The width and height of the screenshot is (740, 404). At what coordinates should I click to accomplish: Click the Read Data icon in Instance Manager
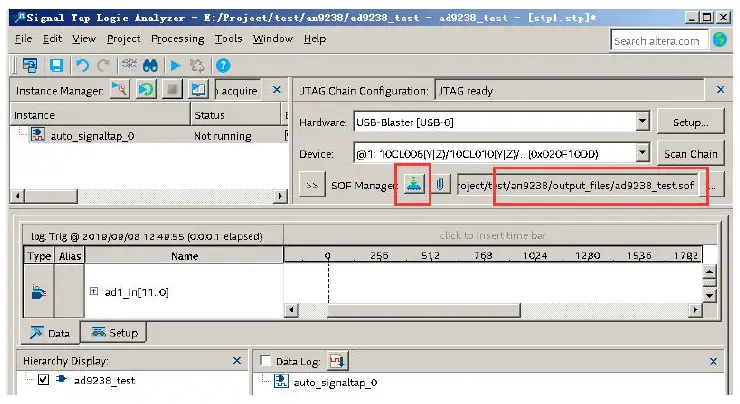[198, 89]
